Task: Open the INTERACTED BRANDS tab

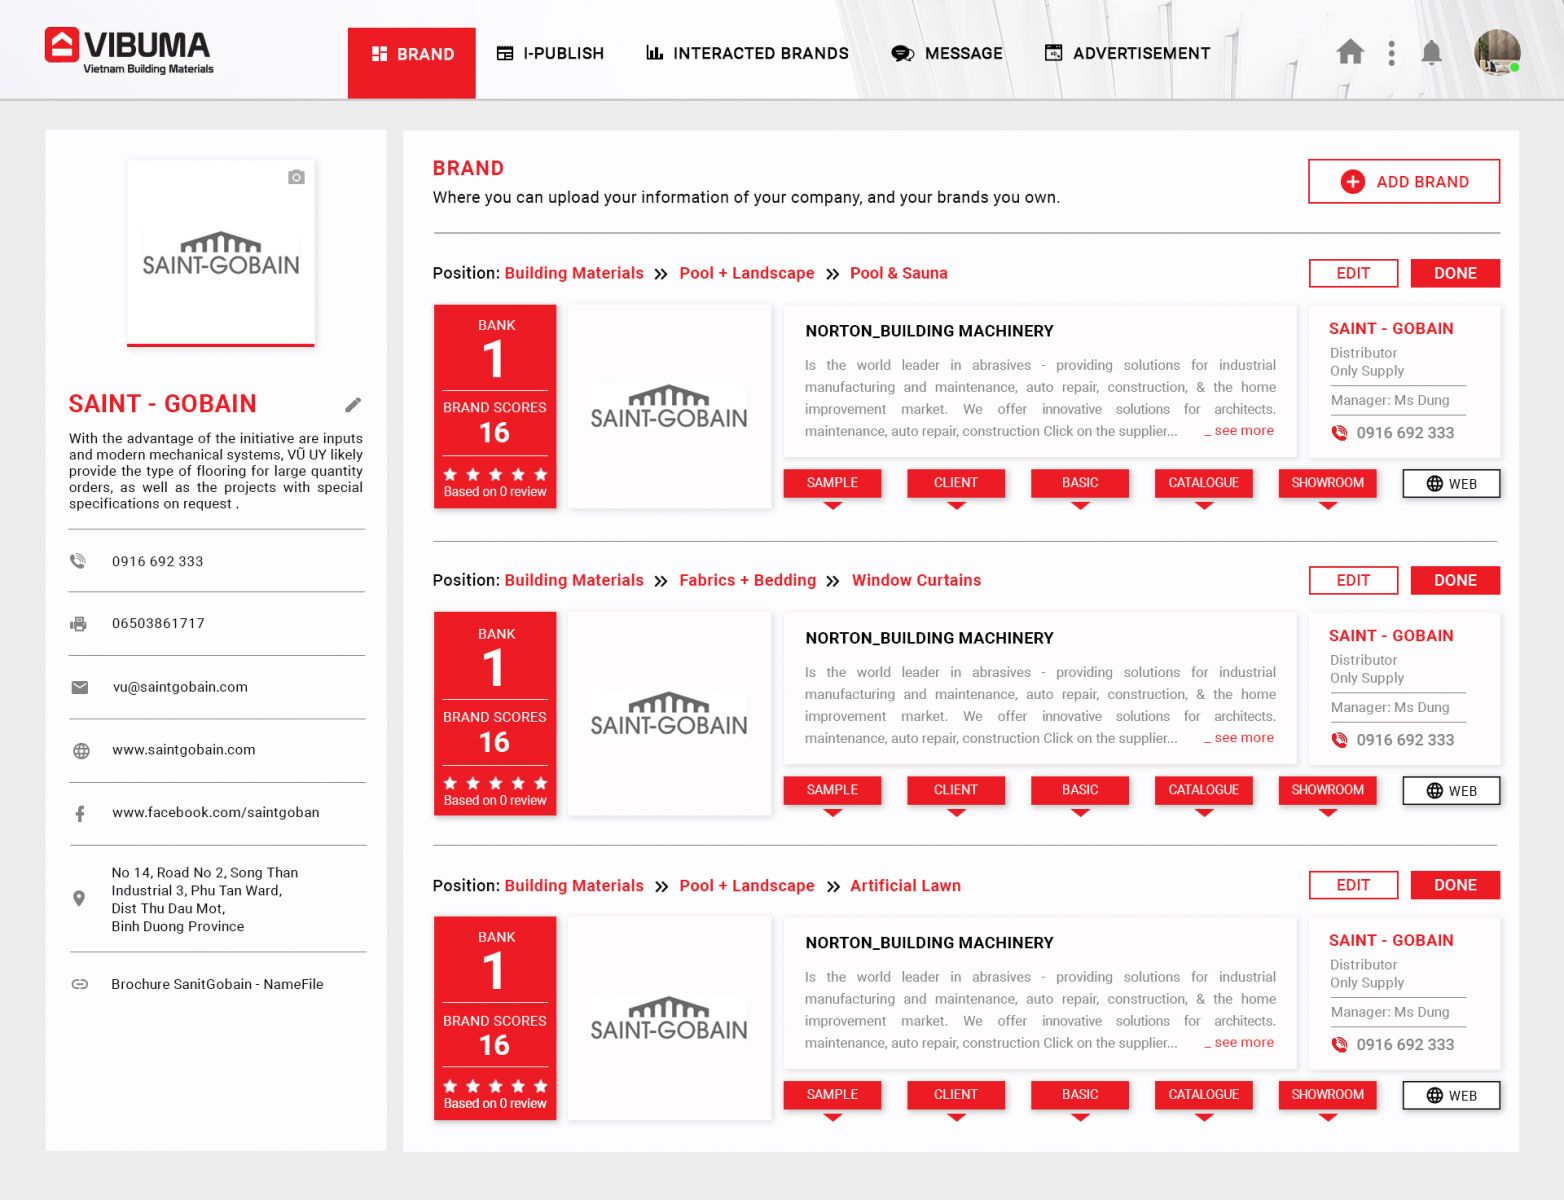Action: tap(747, 53)
